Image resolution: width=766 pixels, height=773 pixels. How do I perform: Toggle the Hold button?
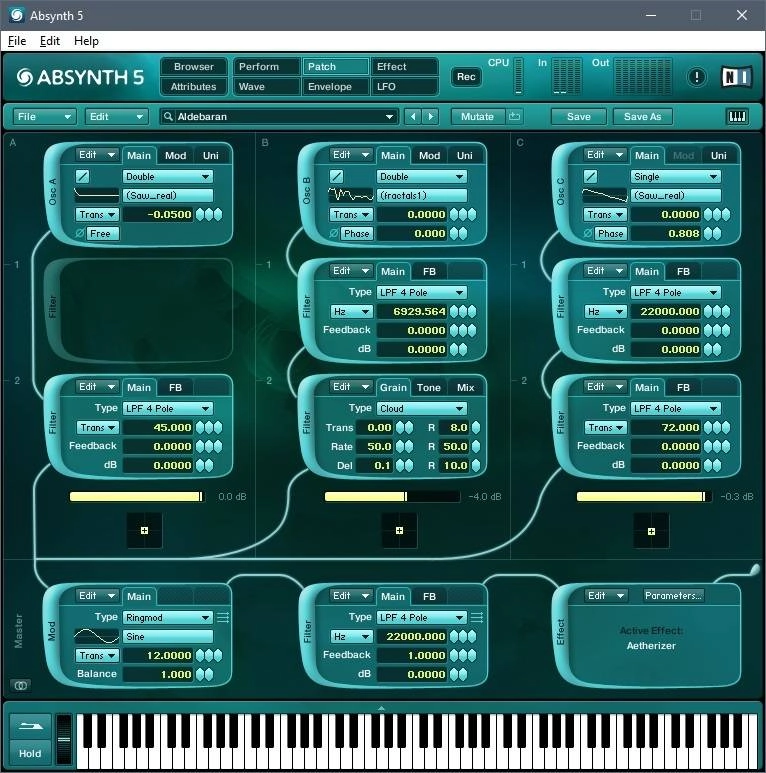[30, 753]
